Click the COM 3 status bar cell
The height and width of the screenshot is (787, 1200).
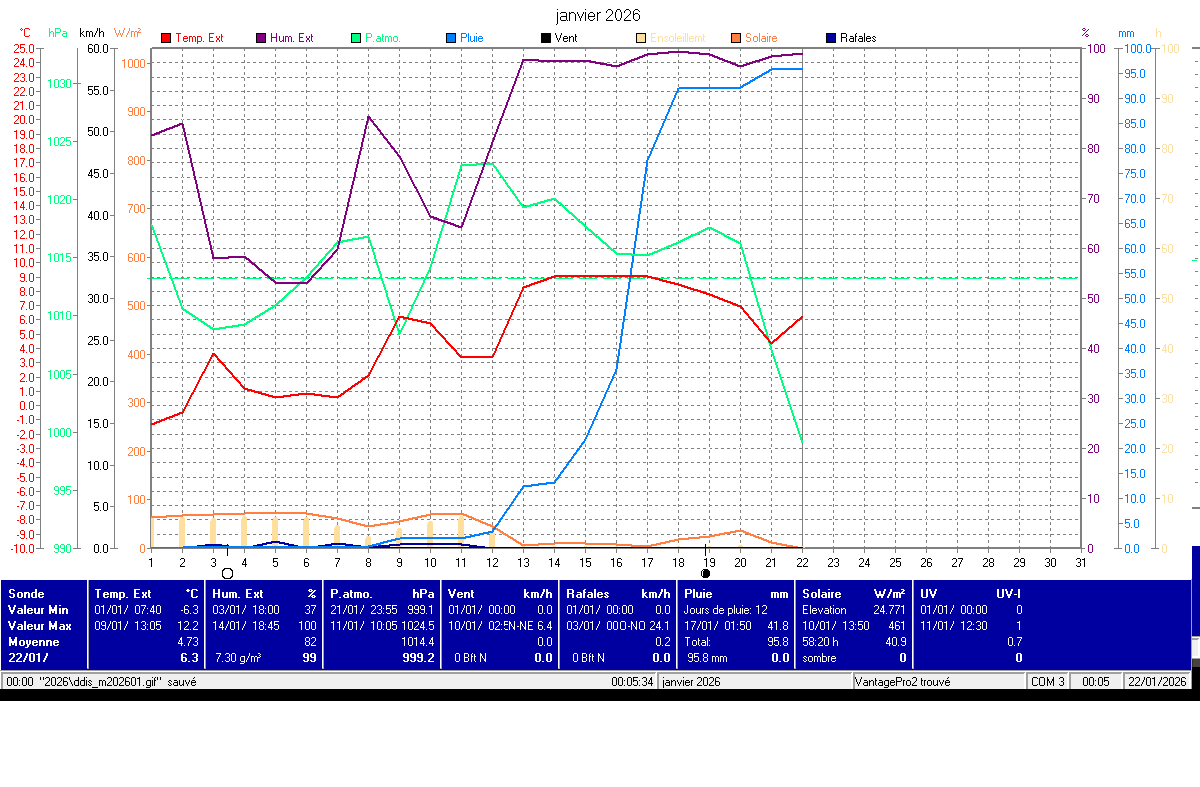pyautogui.click(x=1049, y=681)
